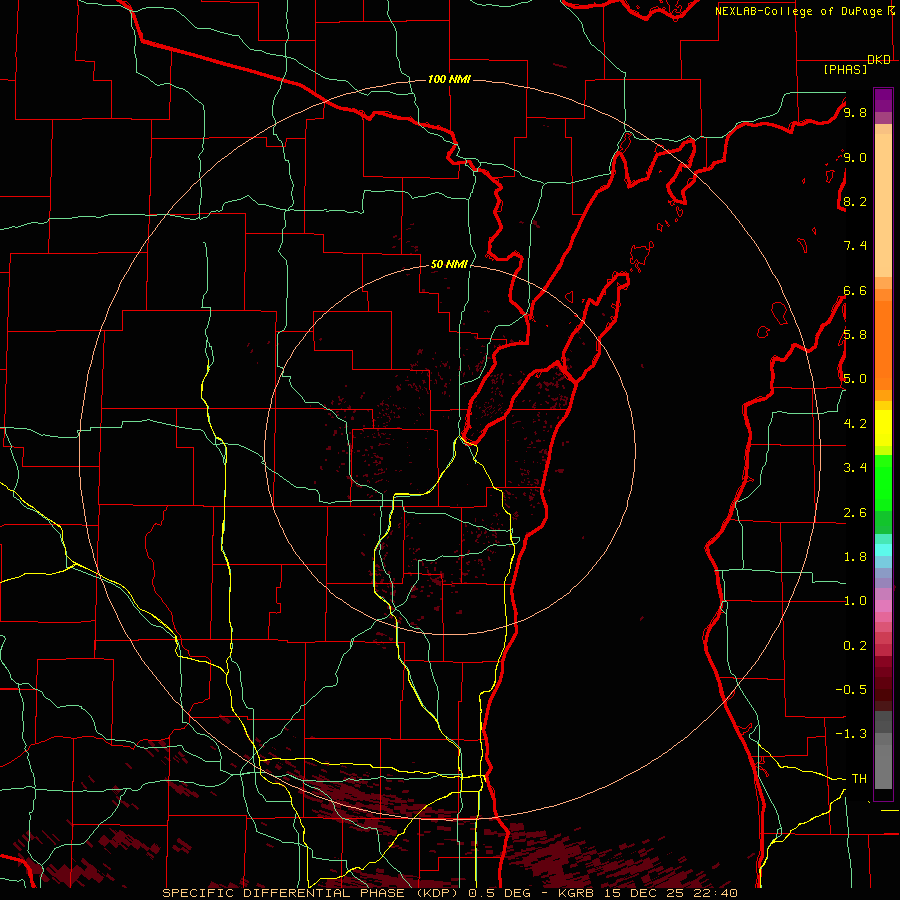Click the cyan segment of color bar

tap(883, 550)
